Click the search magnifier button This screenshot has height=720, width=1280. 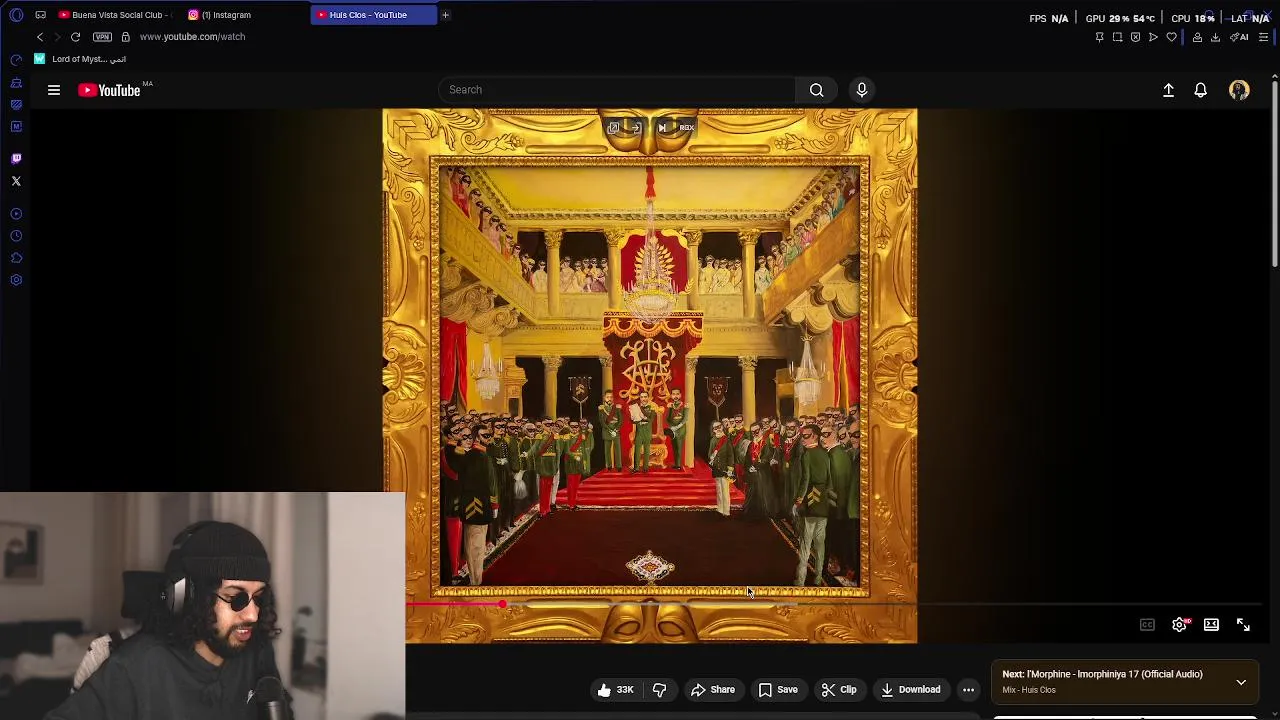(817, 90)
